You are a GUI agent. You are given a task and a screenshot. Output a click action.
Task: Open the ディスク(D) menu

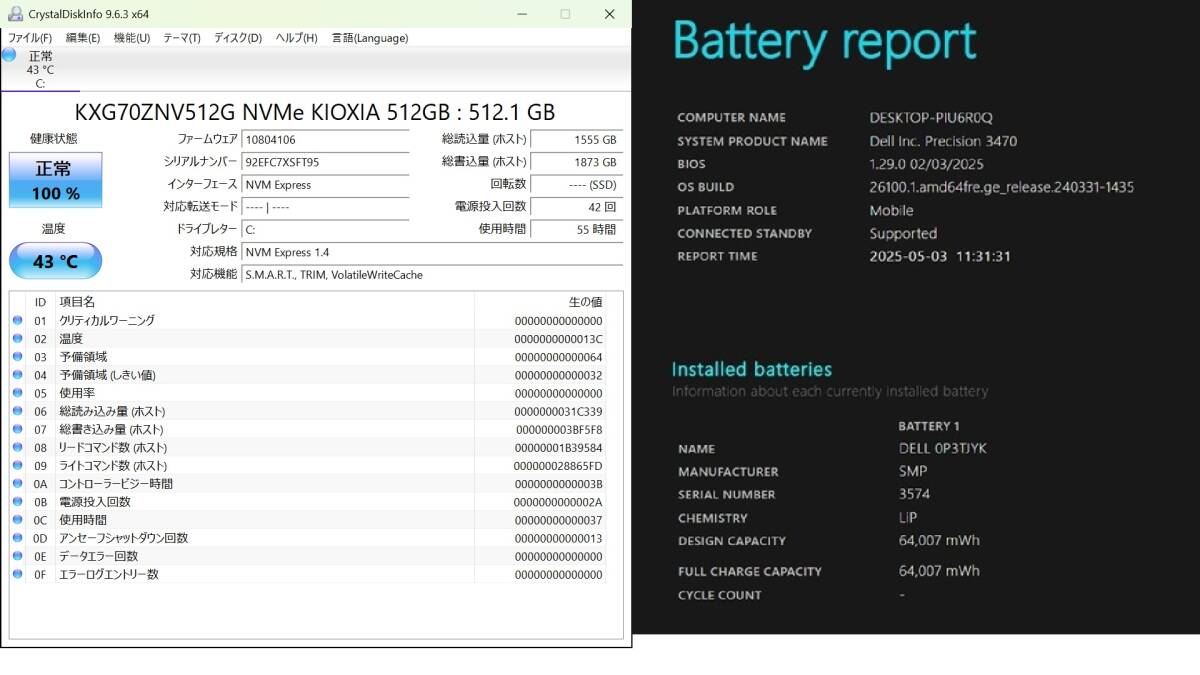pos(238,38)
